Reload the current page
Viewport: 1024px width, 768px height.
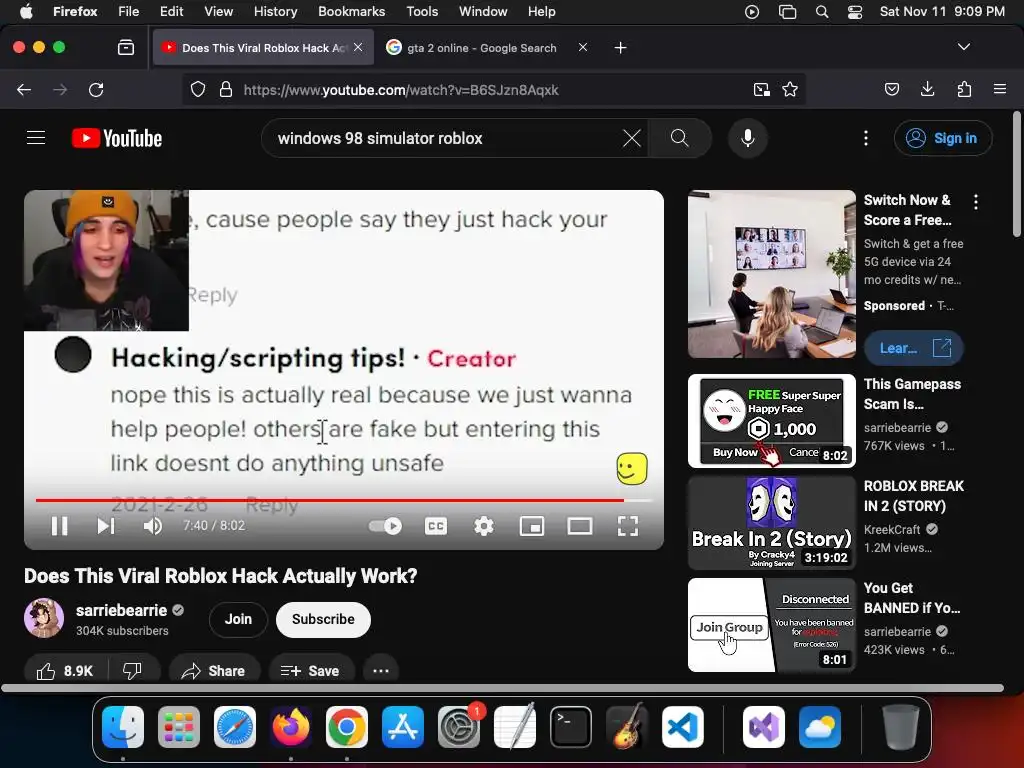point(96,89)
